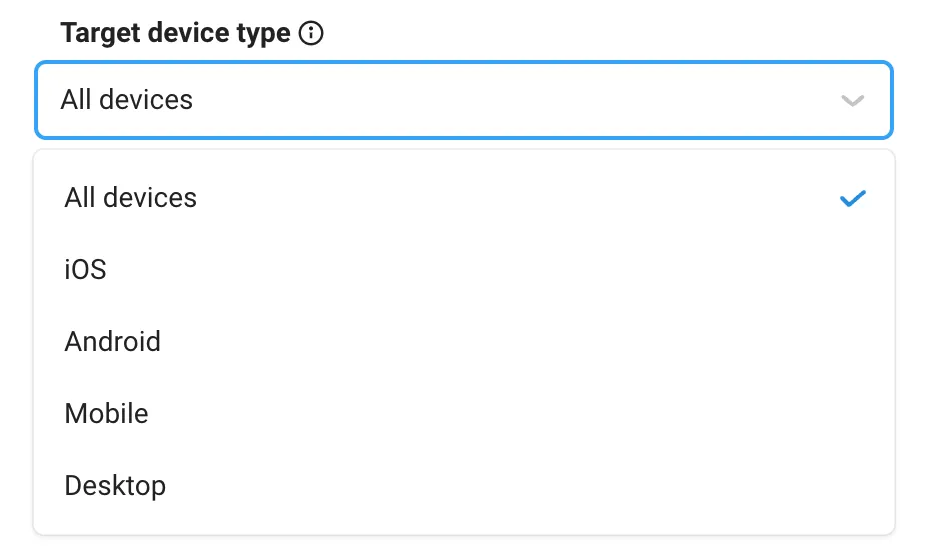Image resolution: width=930 pixels, height=548 pixels.
Task: Pick Mobile from the device type list
Action: [464, 413]
